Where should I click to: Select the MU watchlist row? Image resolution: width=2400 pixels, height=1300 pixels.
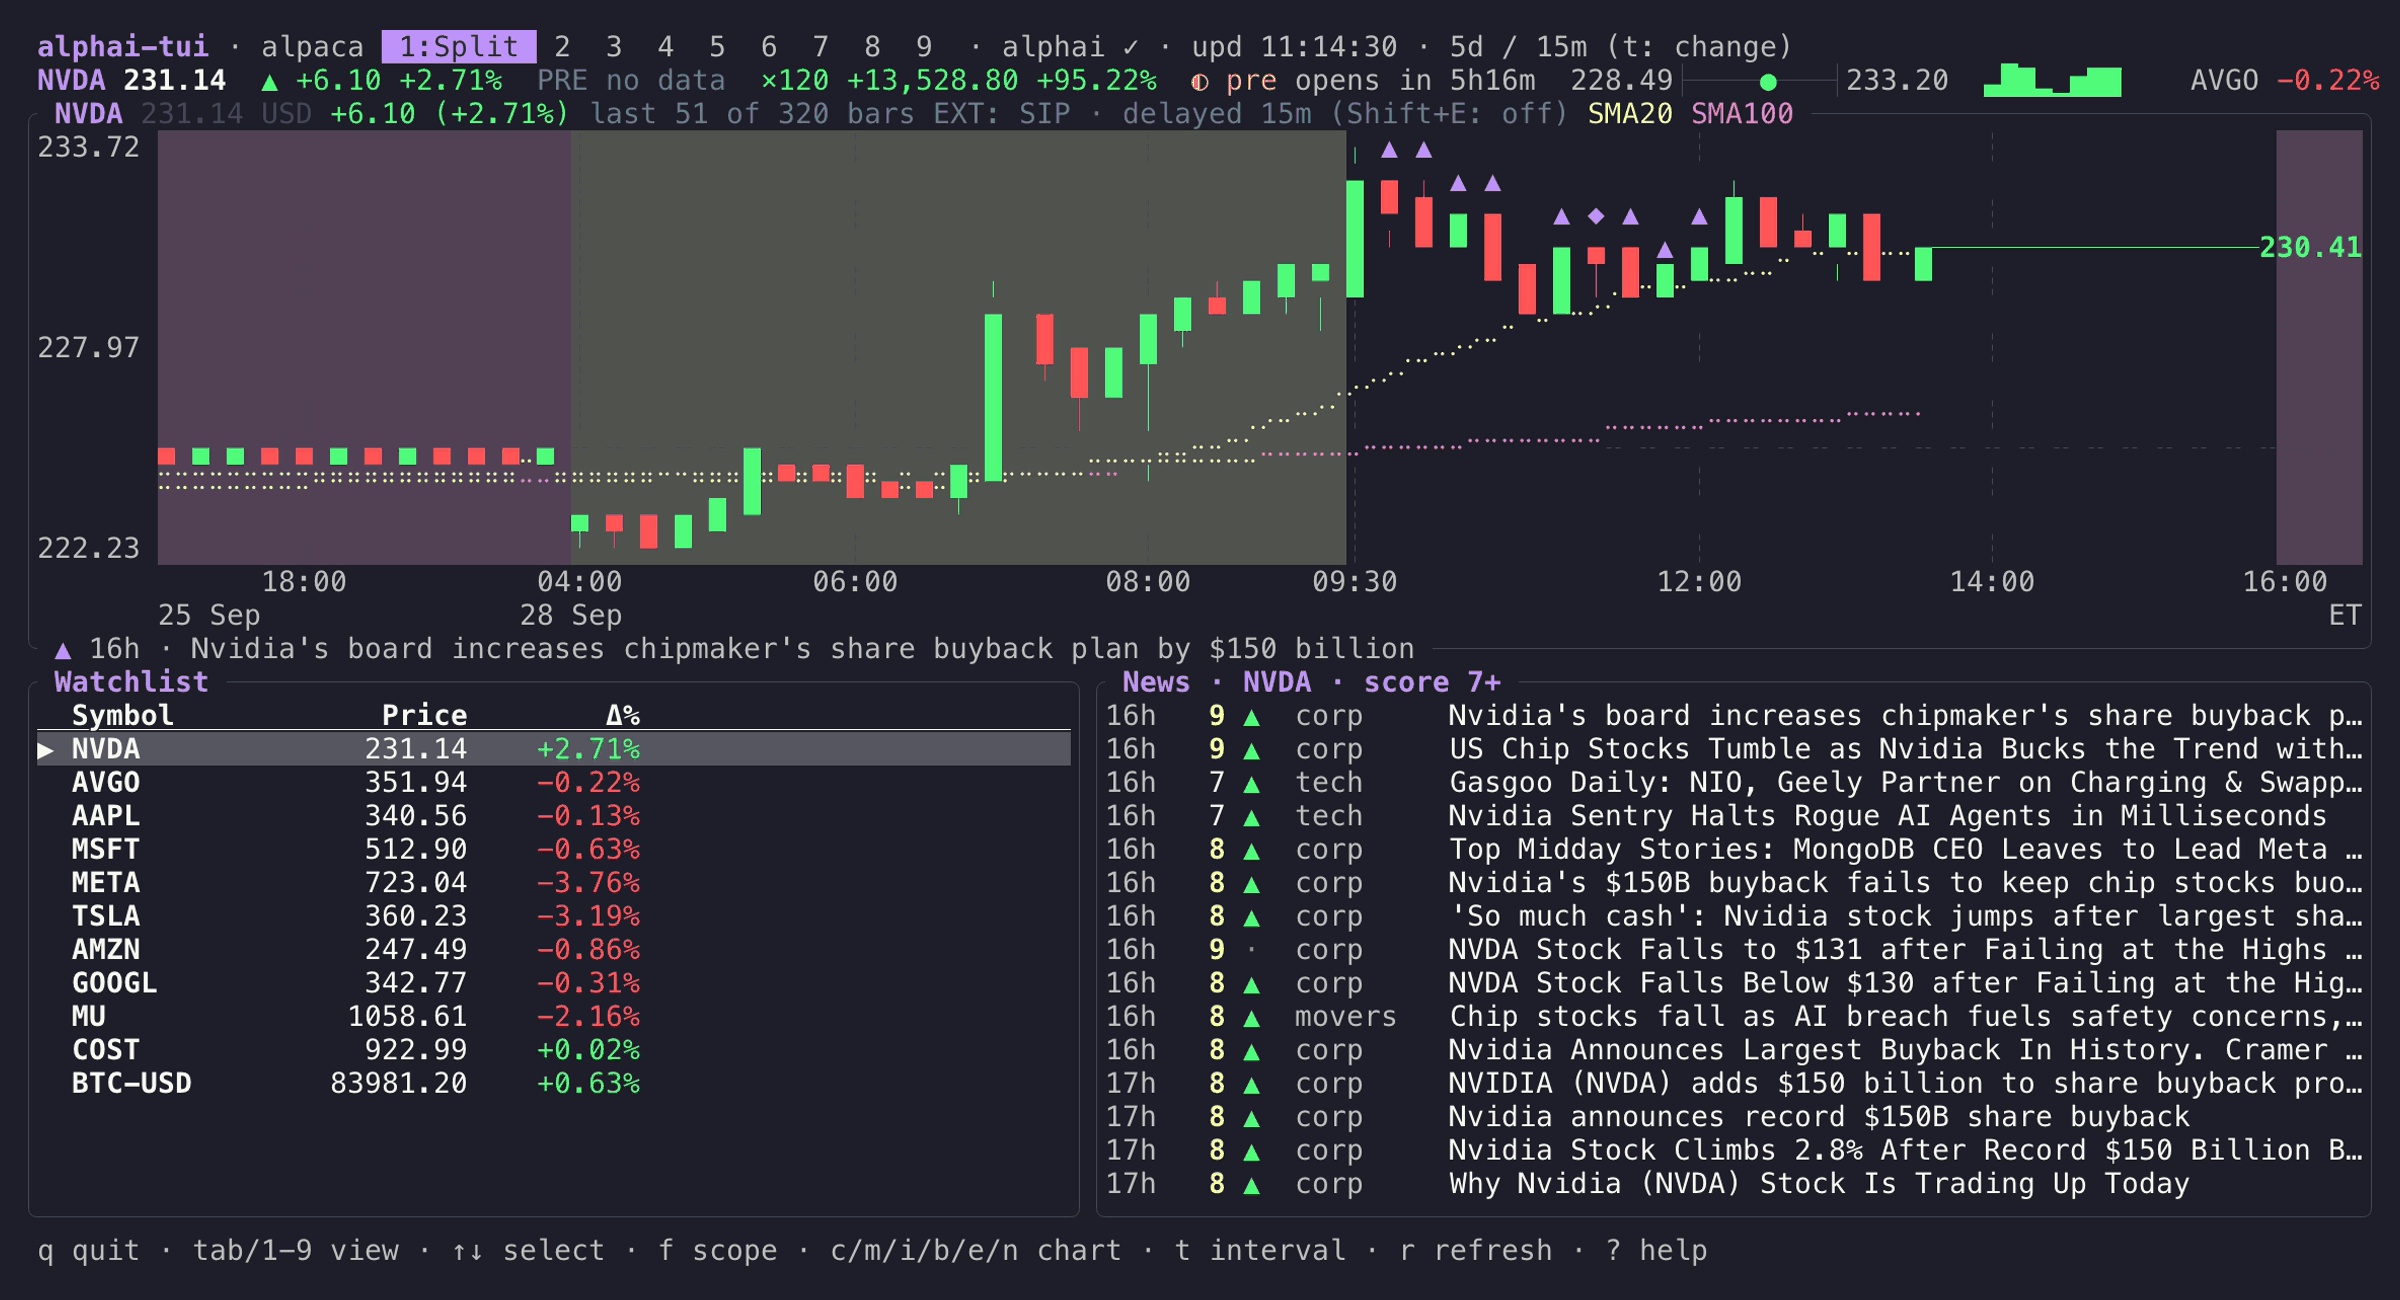(x=554, y=1017)
